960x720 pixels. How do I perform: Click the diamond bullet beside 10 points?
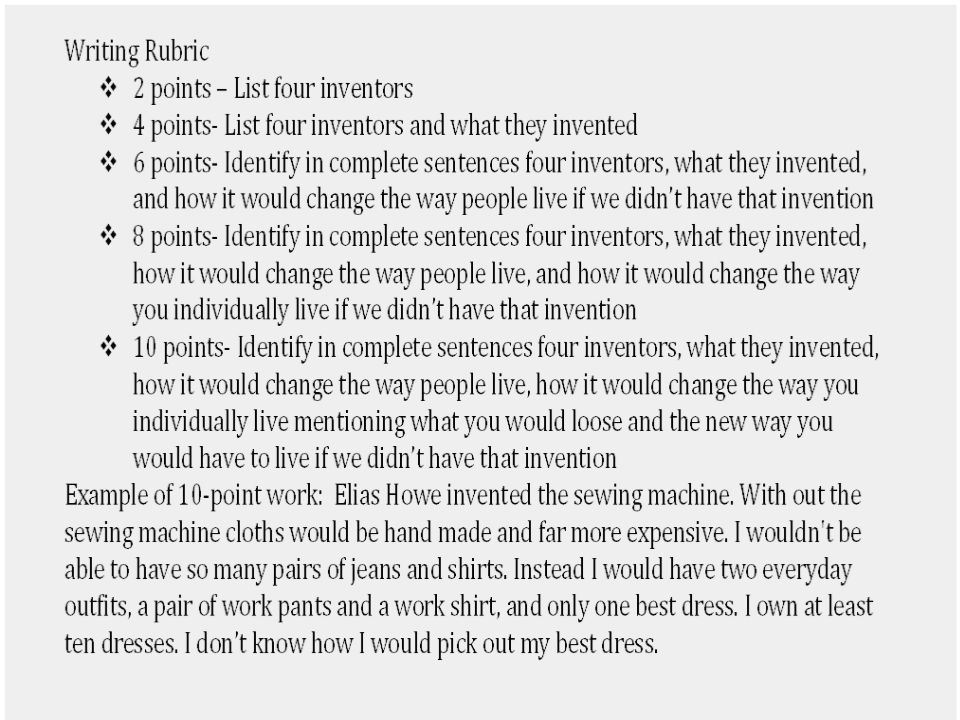[108, 347]
